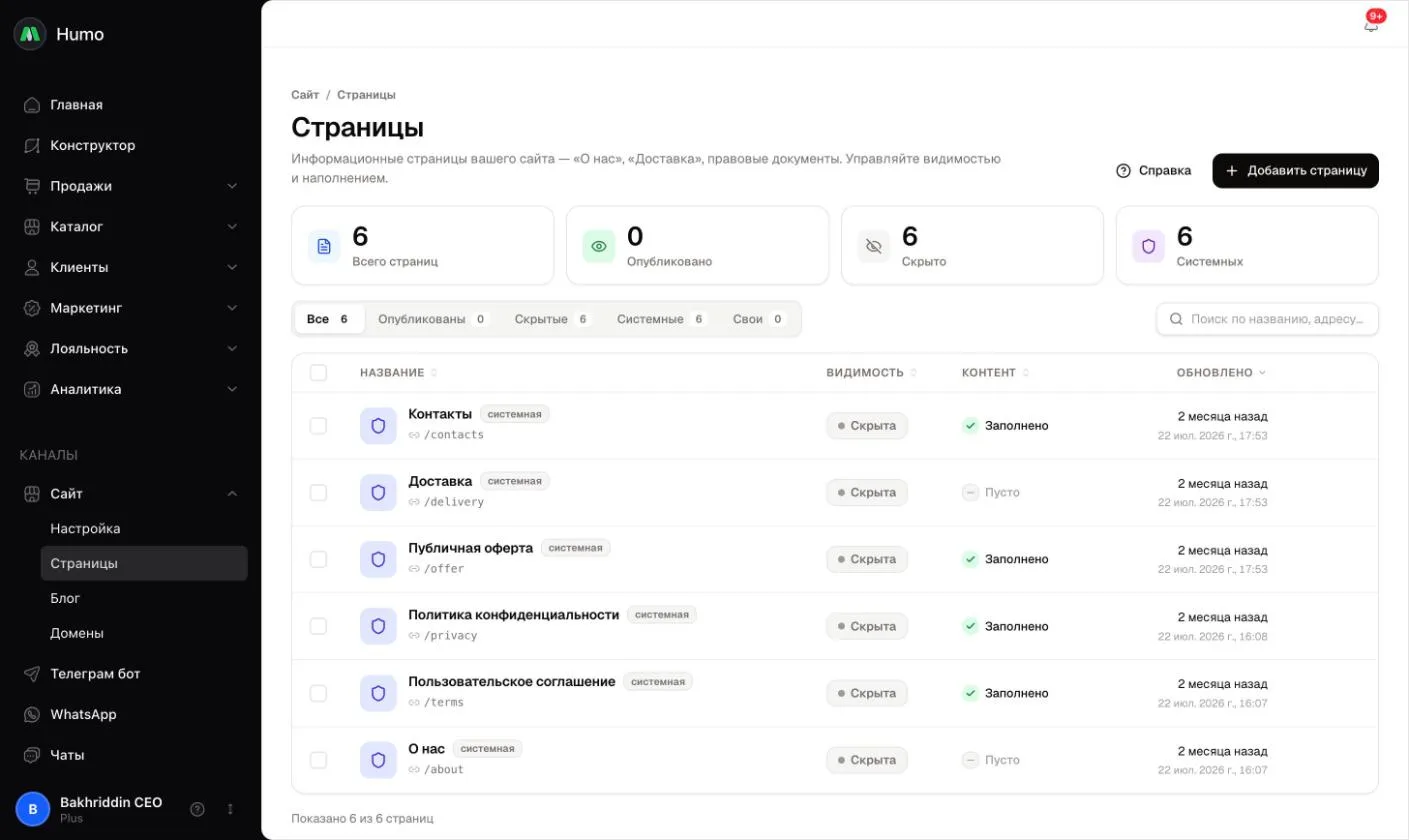The image size is (1409, 840).
Task: Click the /privacy address text
Action: [451, 636]
